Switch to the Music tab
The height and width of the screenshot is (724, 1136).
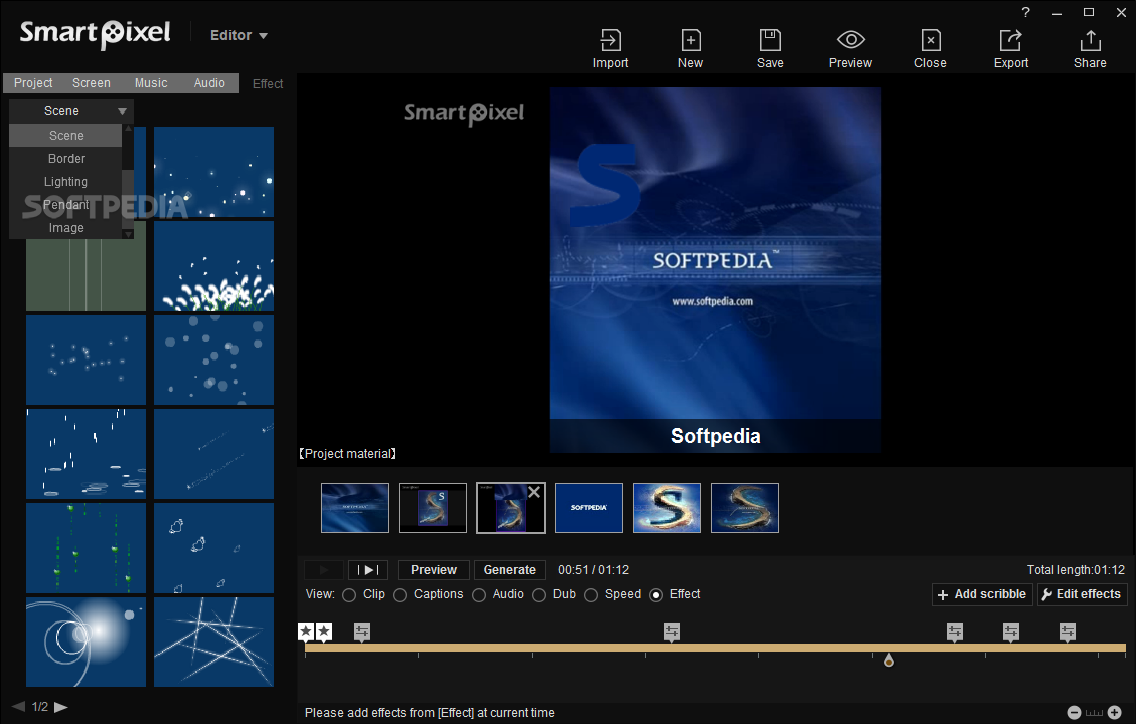(151, 83)
